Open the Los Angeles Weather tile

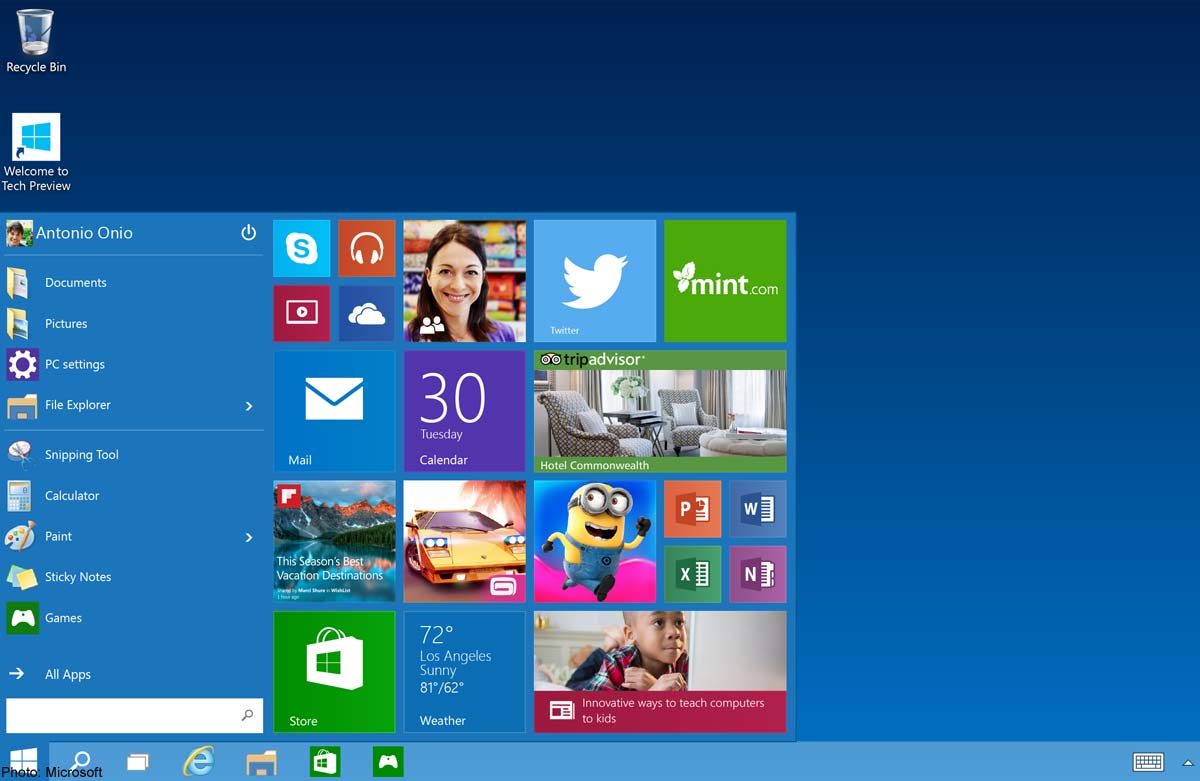click(464, 672)
